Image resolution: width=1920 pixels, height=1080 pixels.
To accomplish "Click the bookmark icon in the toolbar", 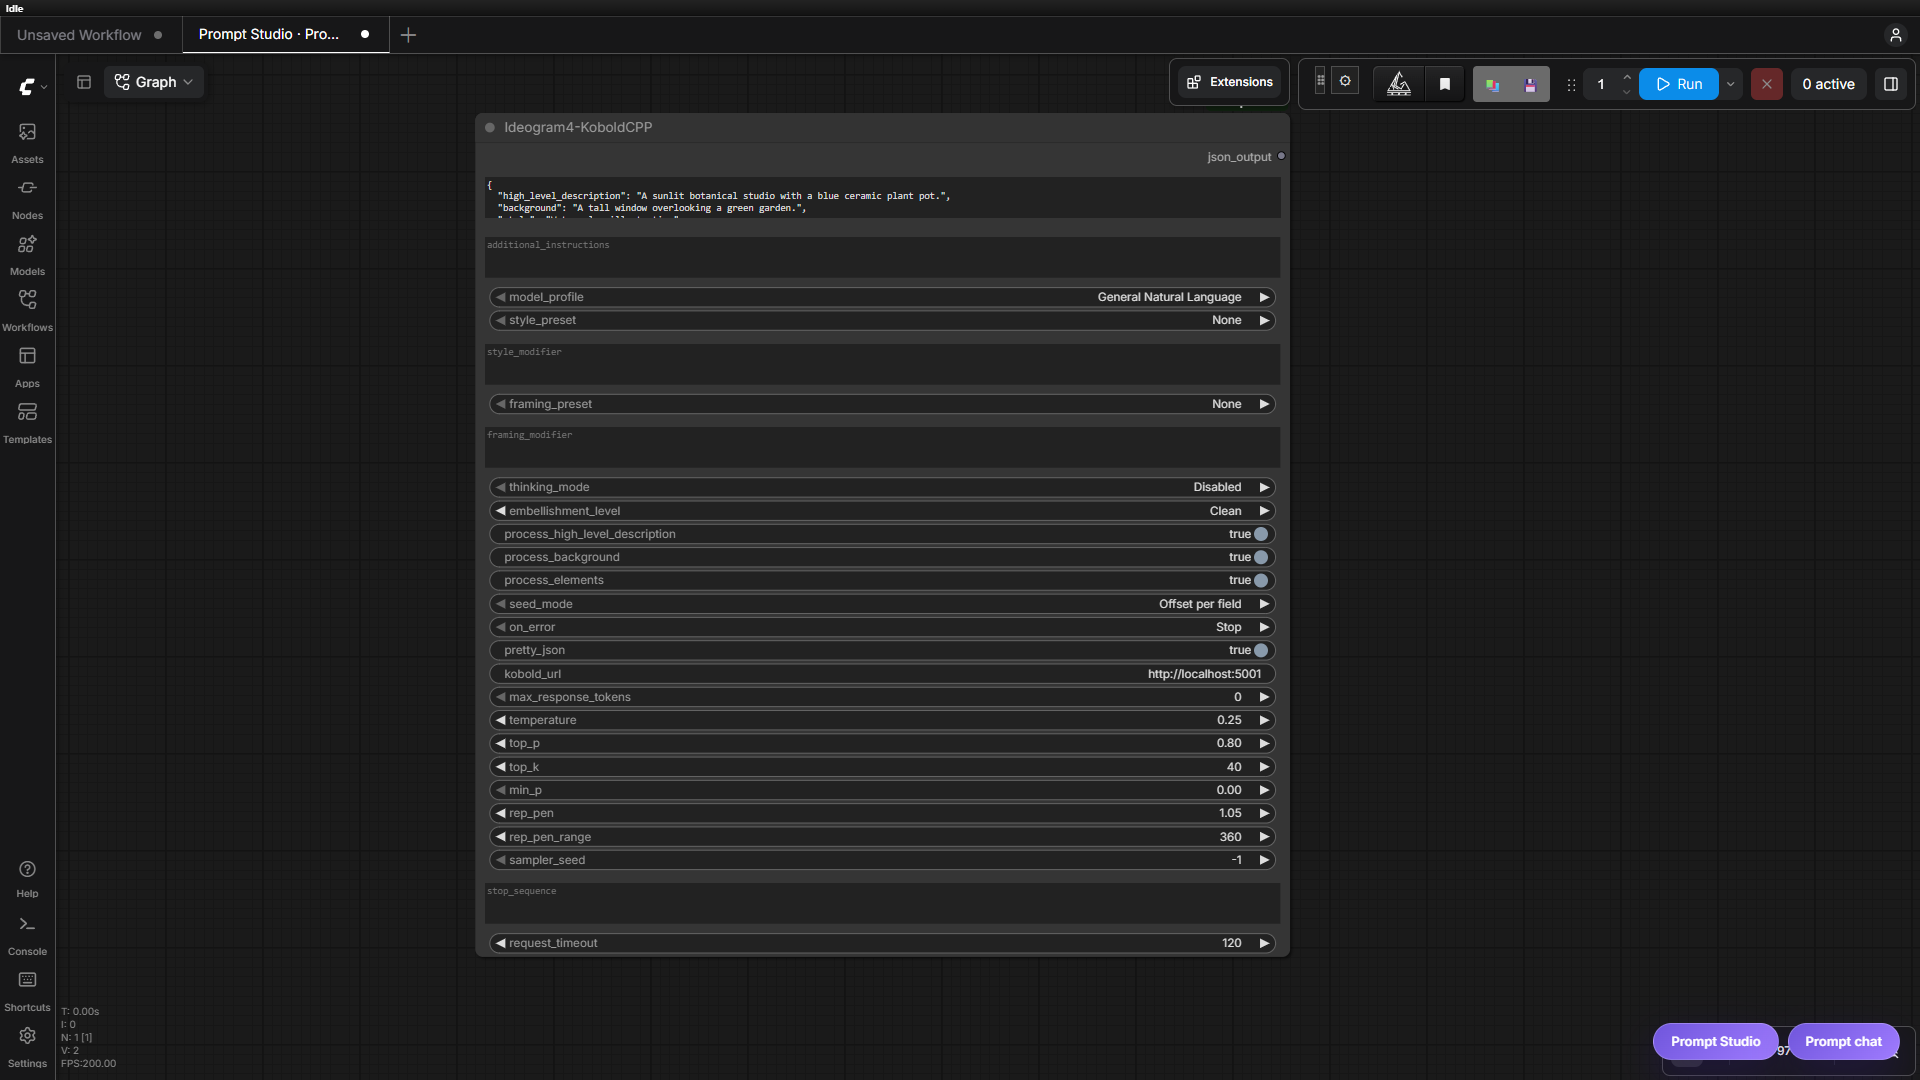I will (x=1444, y=84).
